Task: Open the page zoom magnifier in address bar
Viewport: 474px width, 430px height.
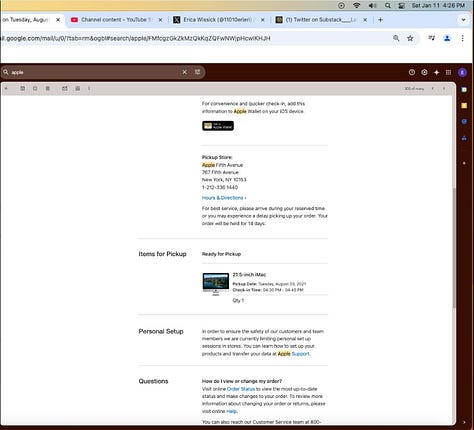Action: pos(396,38)
